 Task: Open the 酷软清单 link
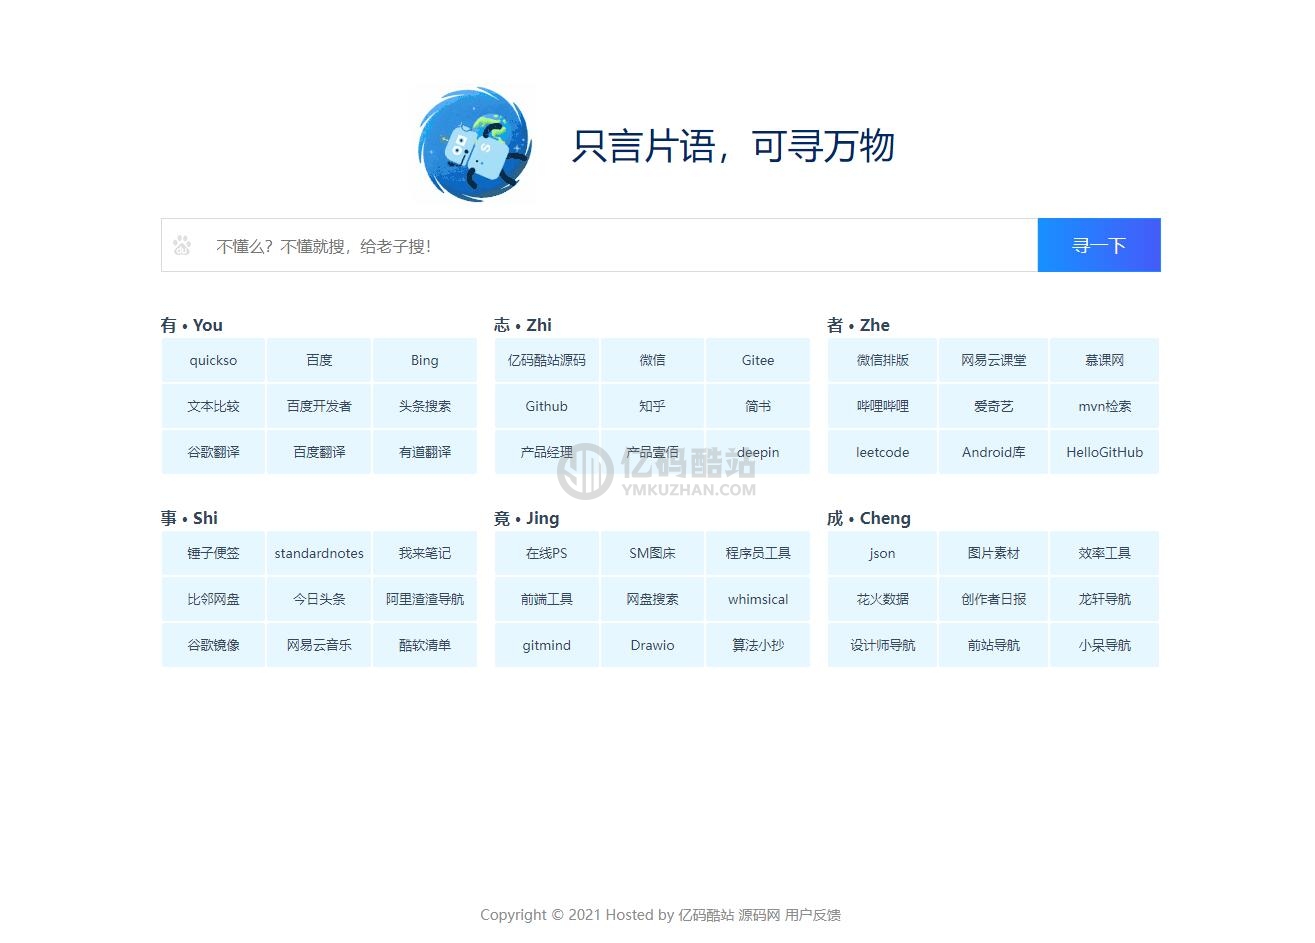[x=425, y=645]
